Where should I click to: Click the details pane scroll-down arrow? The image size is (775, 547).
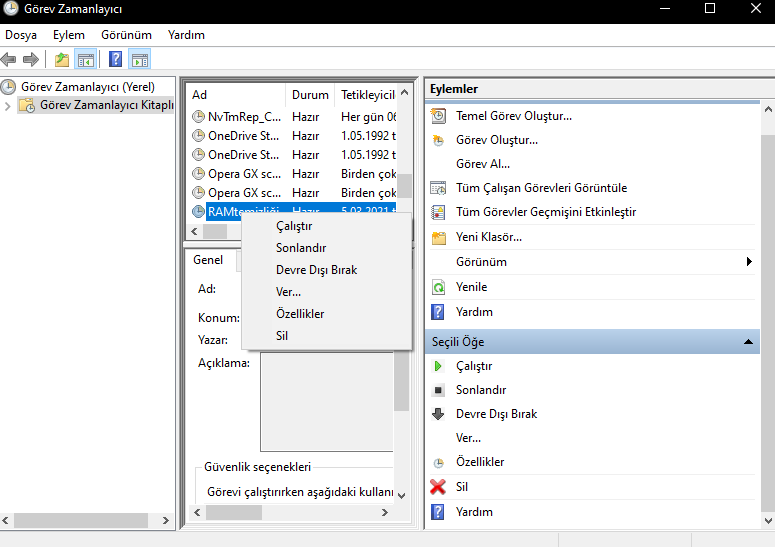(x=402, y=496)
